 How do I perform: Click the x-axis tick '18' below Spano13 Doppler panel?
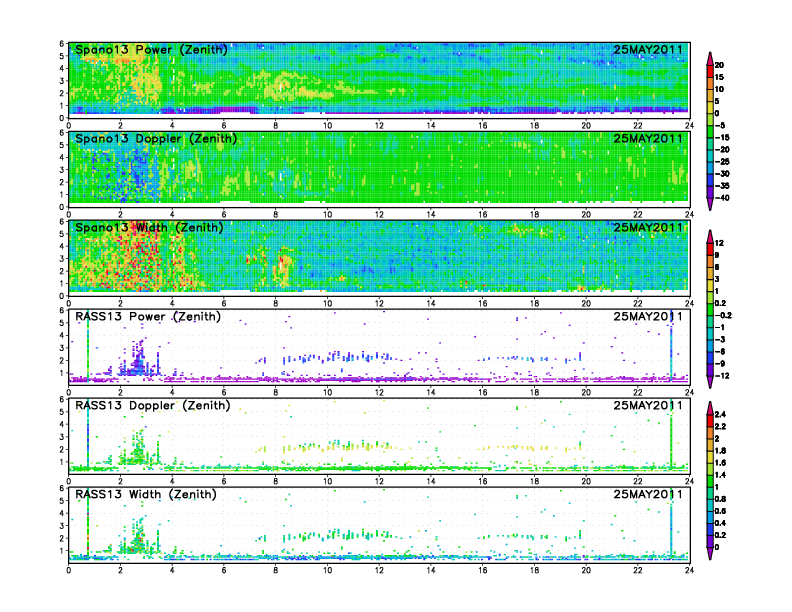pyautogui.click(x=534, y=215)
